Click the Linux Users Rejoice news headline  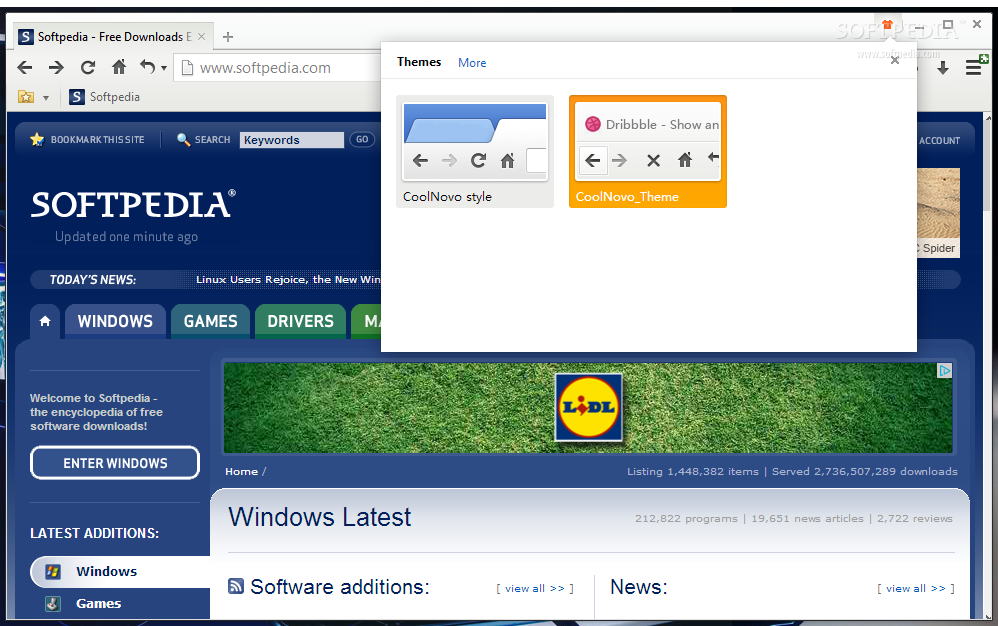click(x=288, y=279)
